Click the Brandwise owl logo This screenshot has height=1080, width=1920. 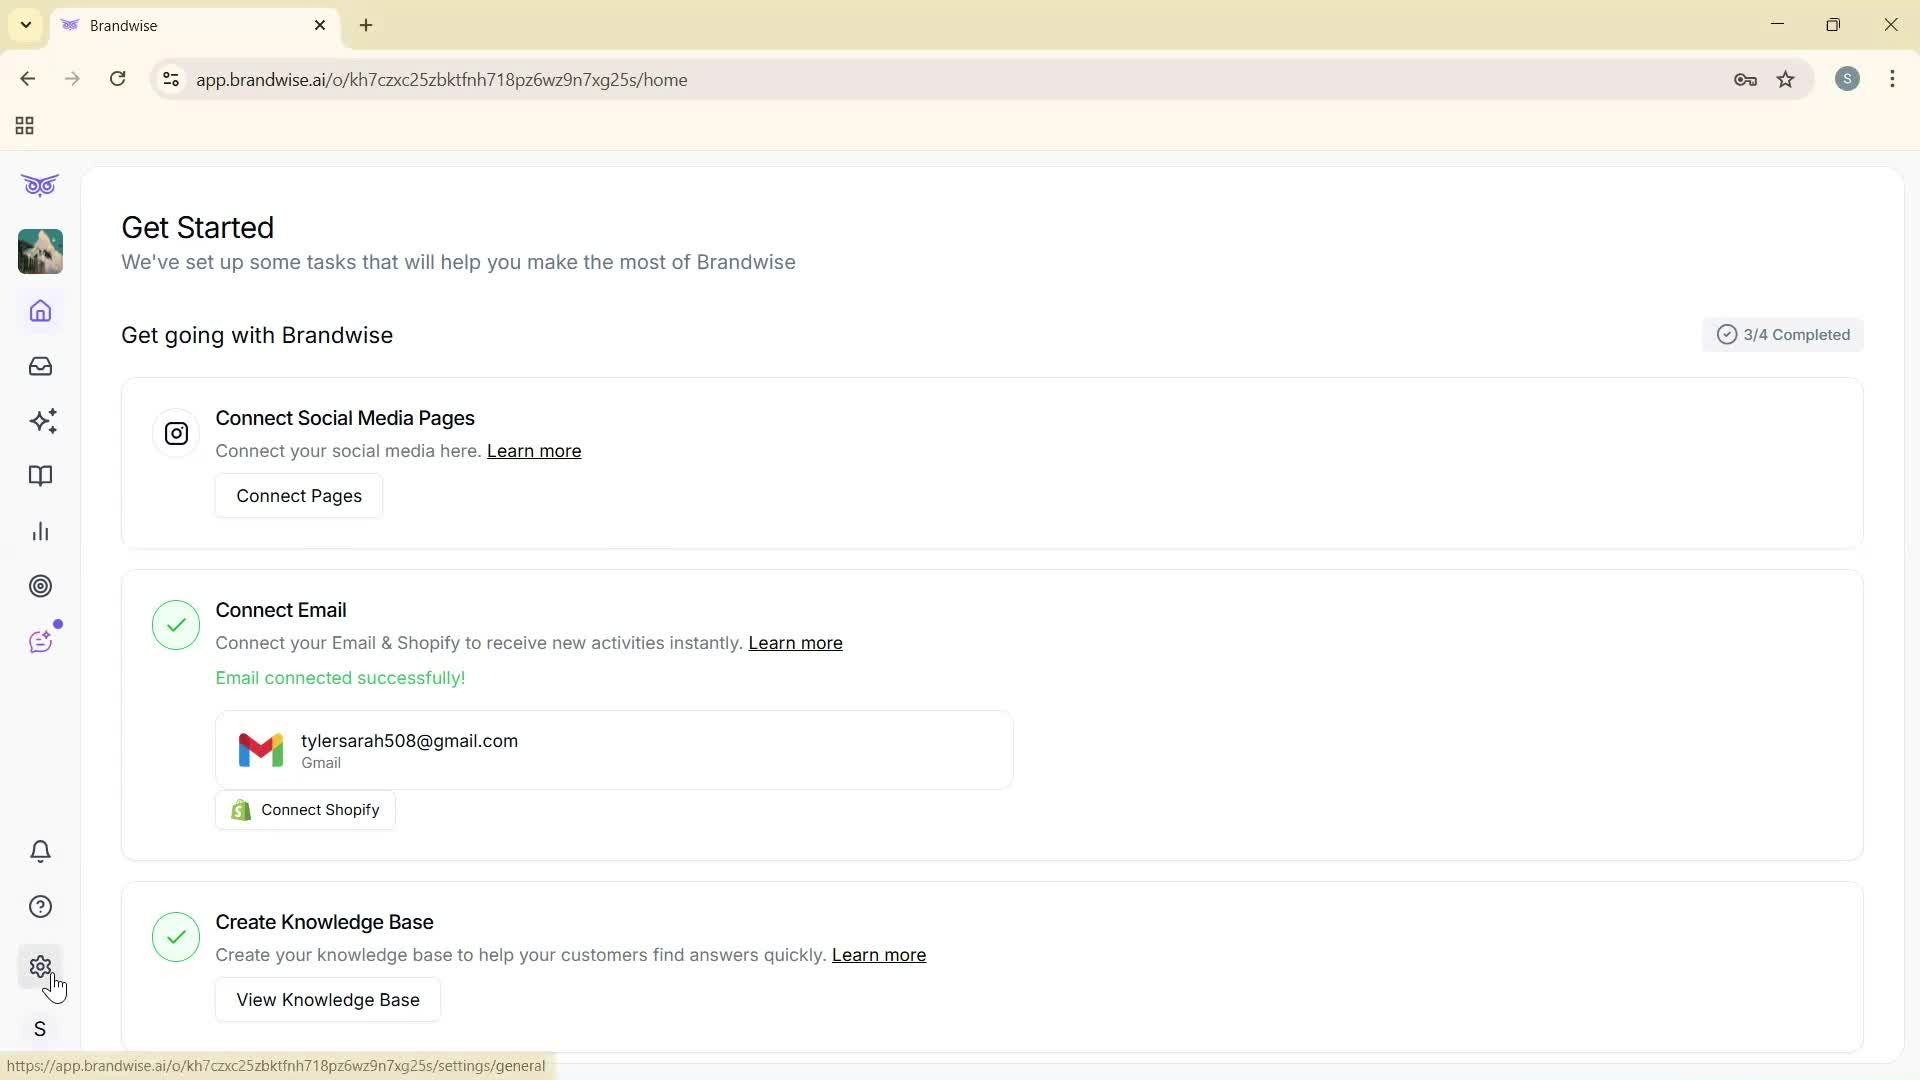click(40, 185)
